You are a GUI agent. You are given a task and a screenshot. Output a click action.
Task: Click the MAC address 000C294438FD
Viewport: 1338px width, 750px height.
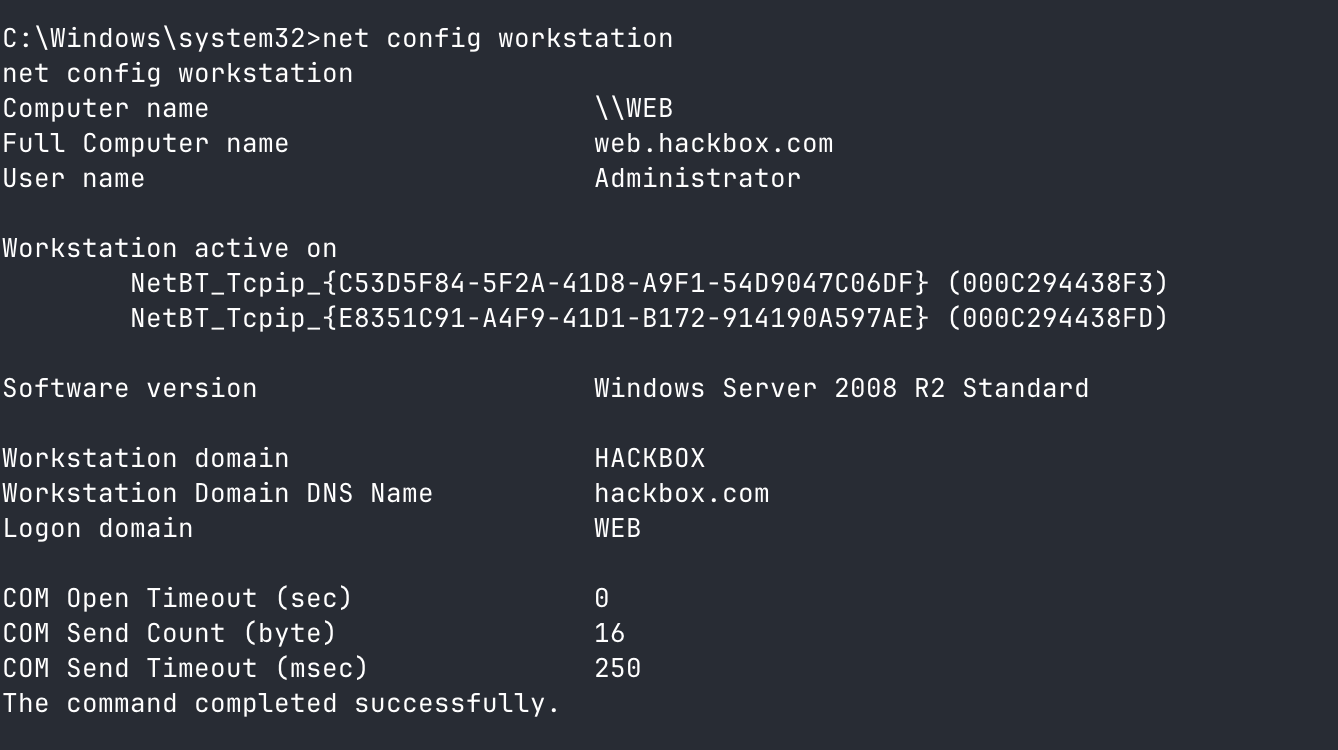[1057, 318]
